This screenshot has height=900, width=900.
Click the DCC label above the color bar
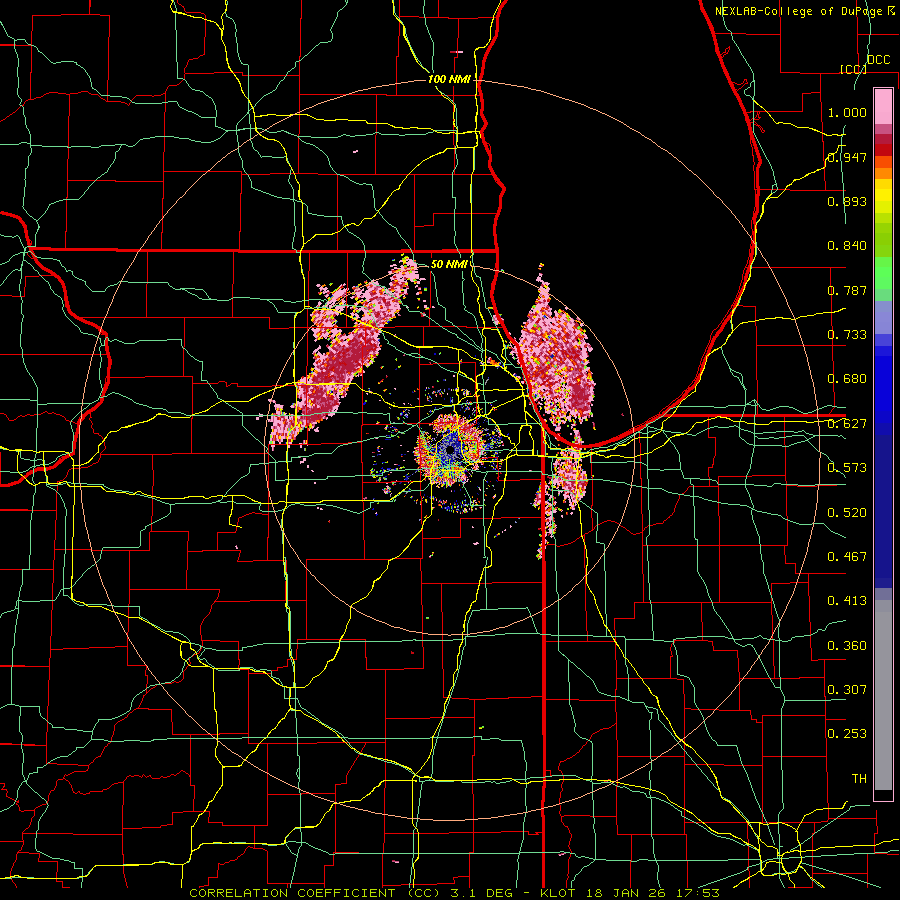coord(878,60)
